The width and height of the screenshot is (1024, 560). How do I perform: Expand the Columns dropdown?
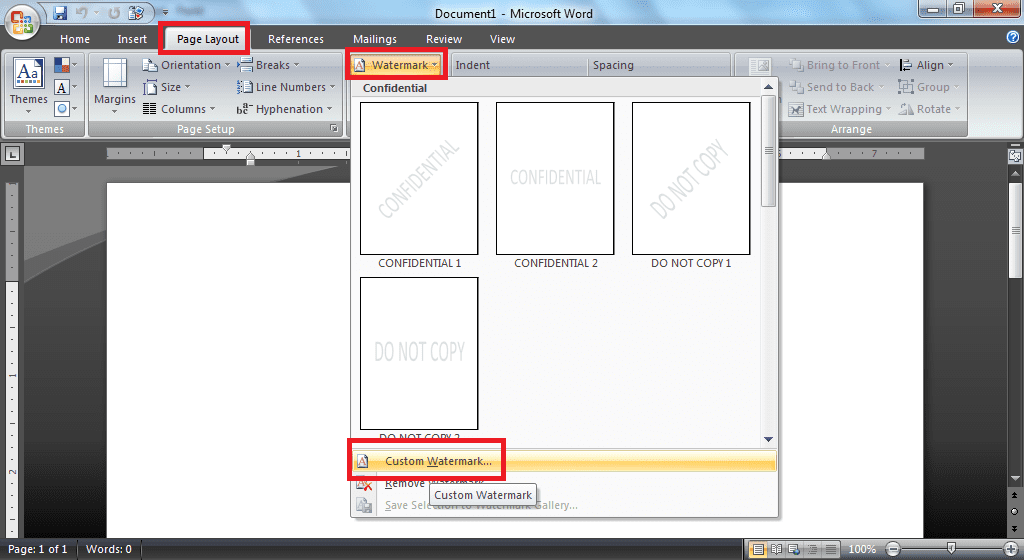pyautogui.click(x=179, y=109)
